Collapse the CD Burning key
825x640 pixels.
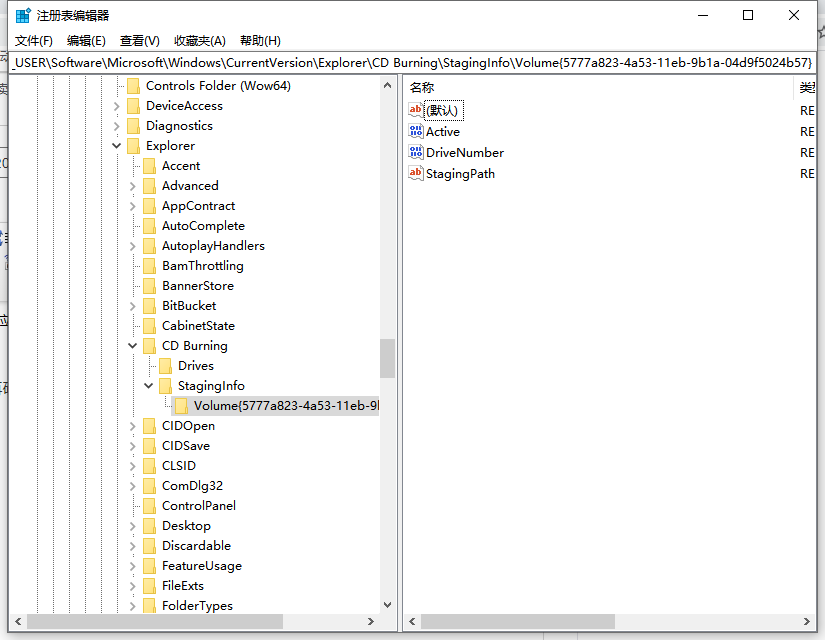[132, 345]
